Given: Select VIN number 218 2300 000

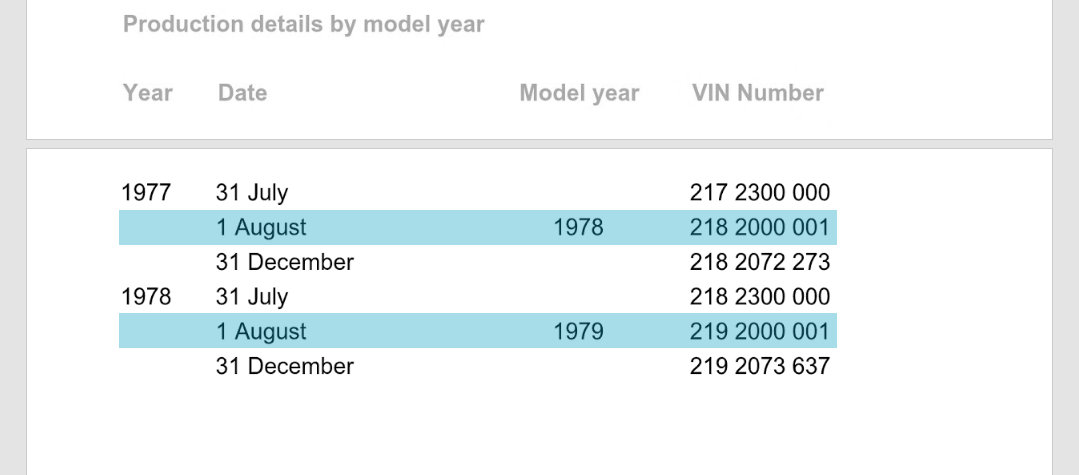Looking at the screenshot, I should (x=760, y=297).
